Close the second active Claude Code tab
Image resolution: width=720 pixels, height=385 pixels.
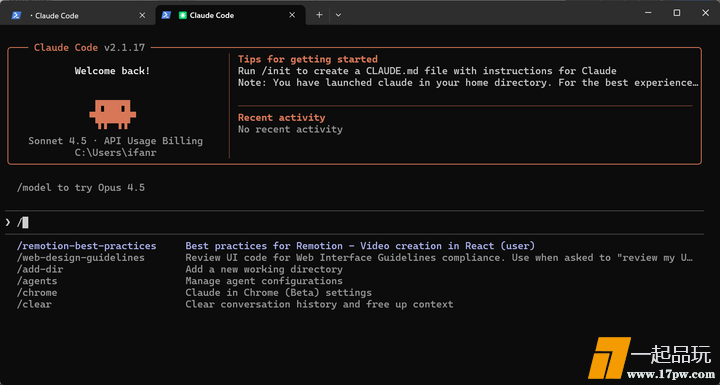point(292,15)
